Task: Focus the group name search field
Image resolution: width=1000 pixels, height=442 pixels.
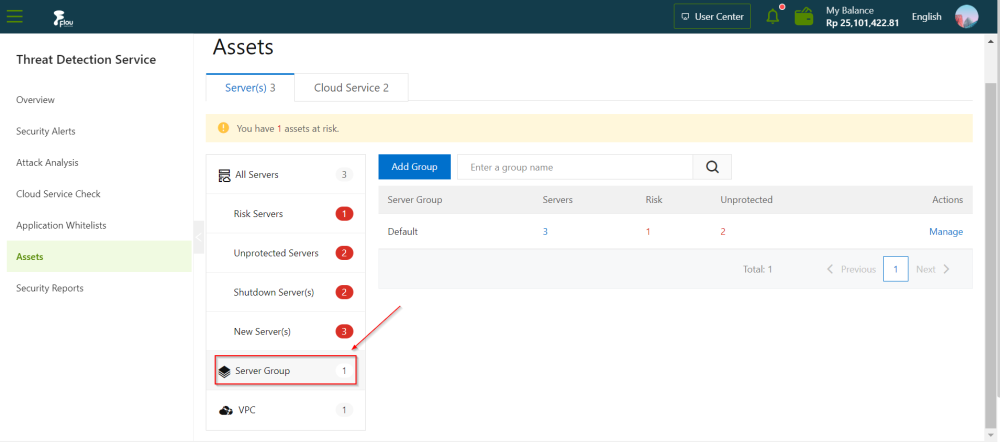Action: [575, 167]
